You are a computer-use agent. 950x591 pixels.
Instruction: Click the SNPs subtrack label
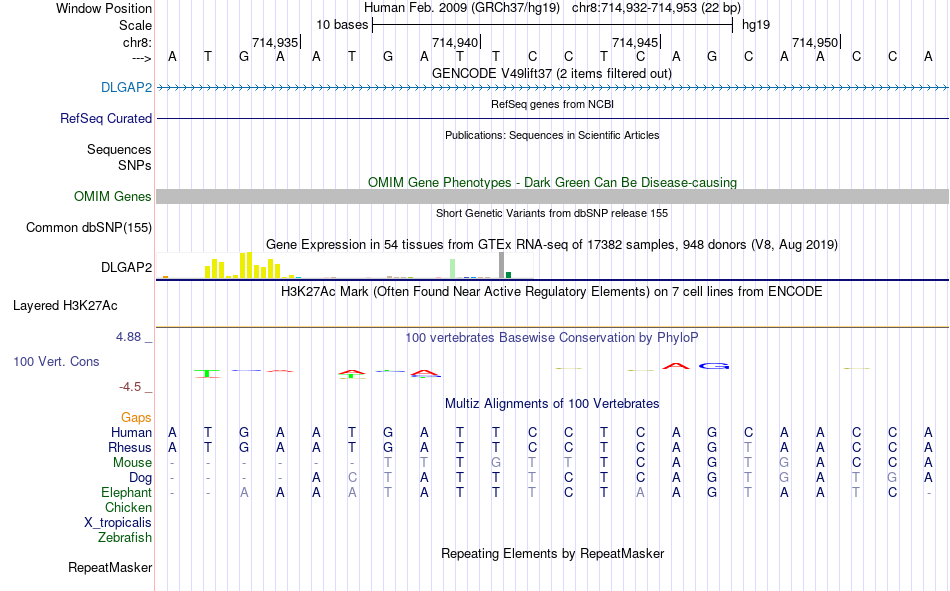[135, 165]
